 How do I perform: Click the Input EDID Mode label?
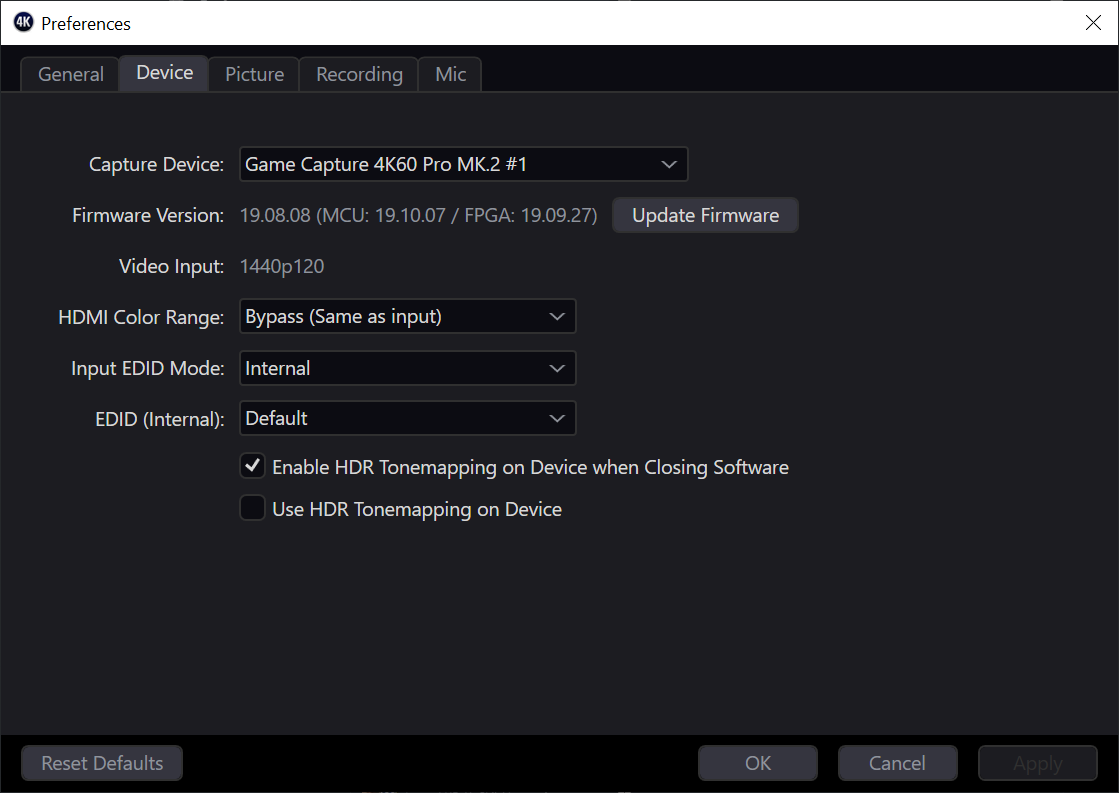[147, 368]
